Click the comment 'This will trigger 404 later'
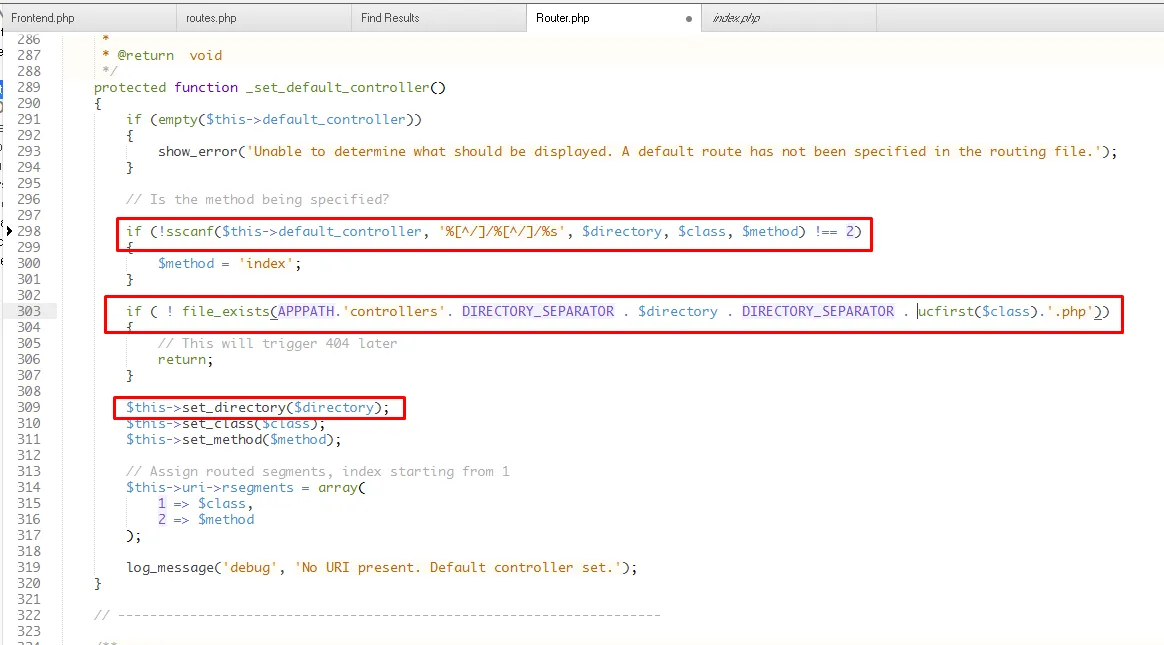The image size is (1164, 645). (x=278, y=344)
